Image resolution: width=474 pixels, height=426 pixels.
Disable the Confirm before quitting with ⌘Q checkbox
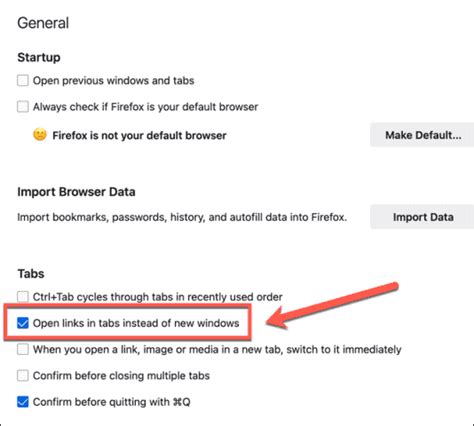[23, 402]
